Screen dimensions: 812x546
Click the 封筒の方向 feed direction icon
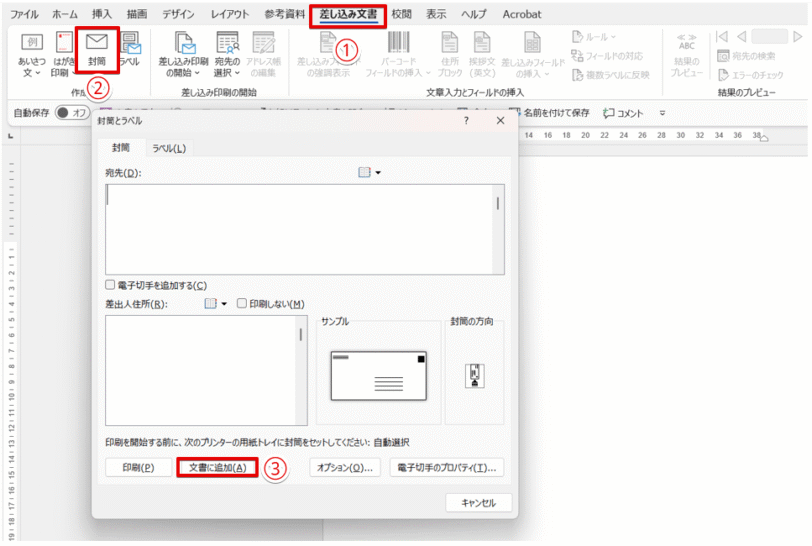pos(474,376)
